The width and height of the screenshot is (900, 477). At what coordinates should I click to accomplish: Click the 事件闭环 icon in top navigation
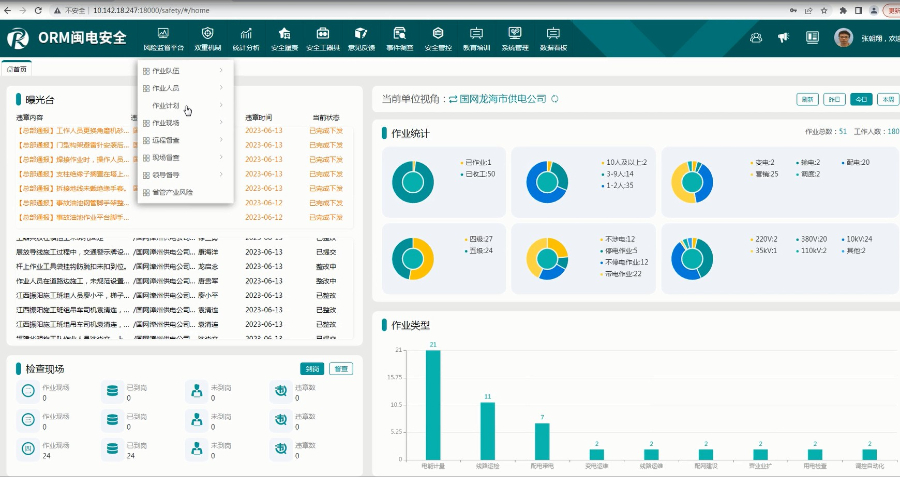[399, 35]
